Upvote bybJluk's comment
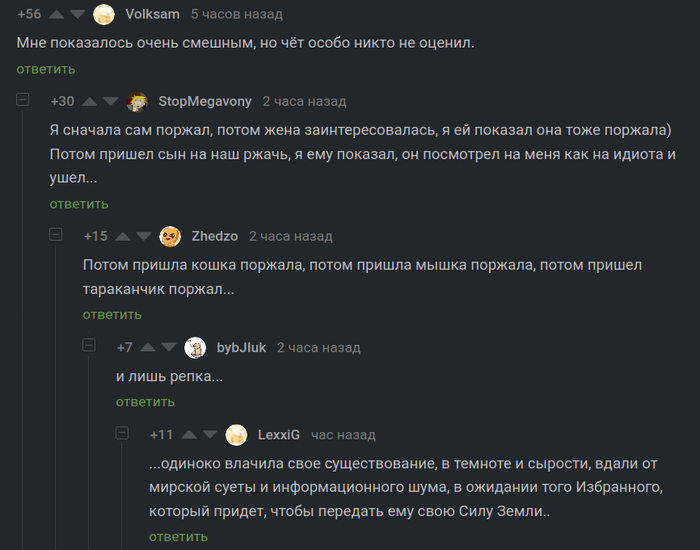This screenshot has height=550, width=700. (x=148, y=347)
